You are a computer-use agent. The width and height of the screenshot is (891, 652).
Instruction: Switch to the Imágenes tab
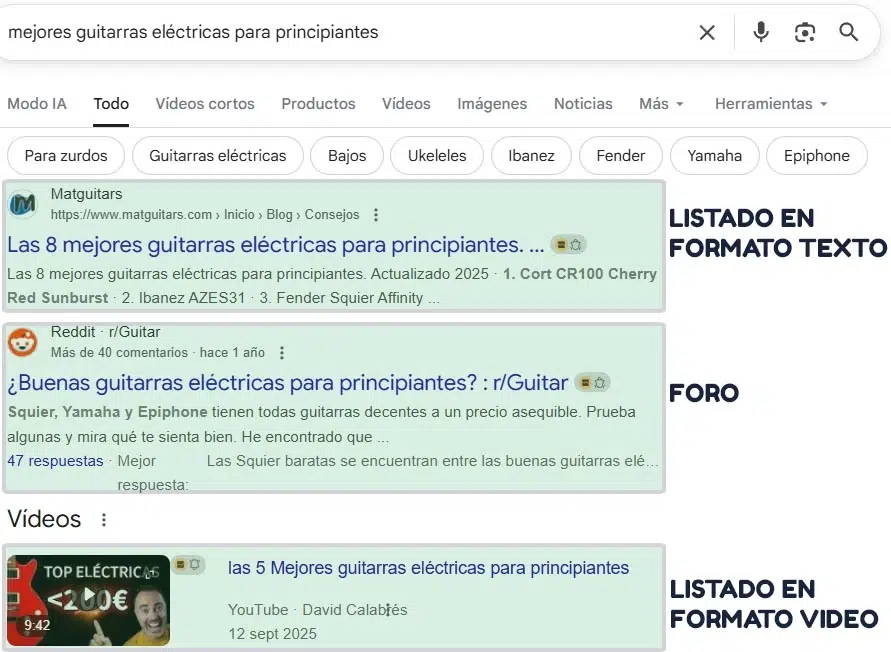click(492, 103)
